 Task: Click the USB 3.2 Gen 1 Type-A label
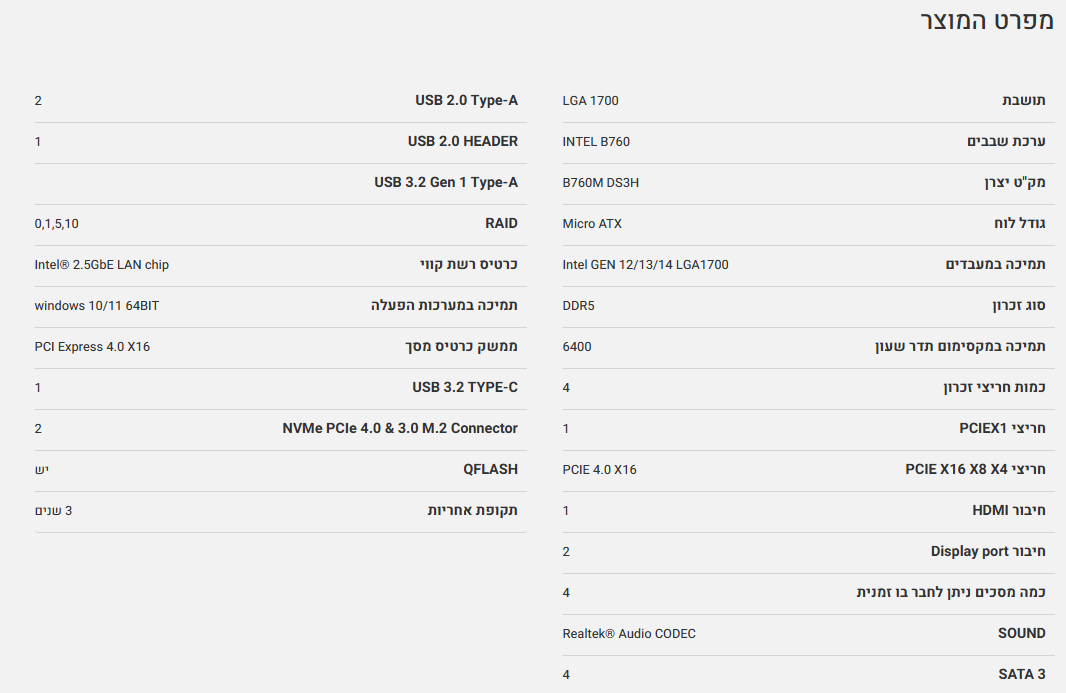pos(446,183)
